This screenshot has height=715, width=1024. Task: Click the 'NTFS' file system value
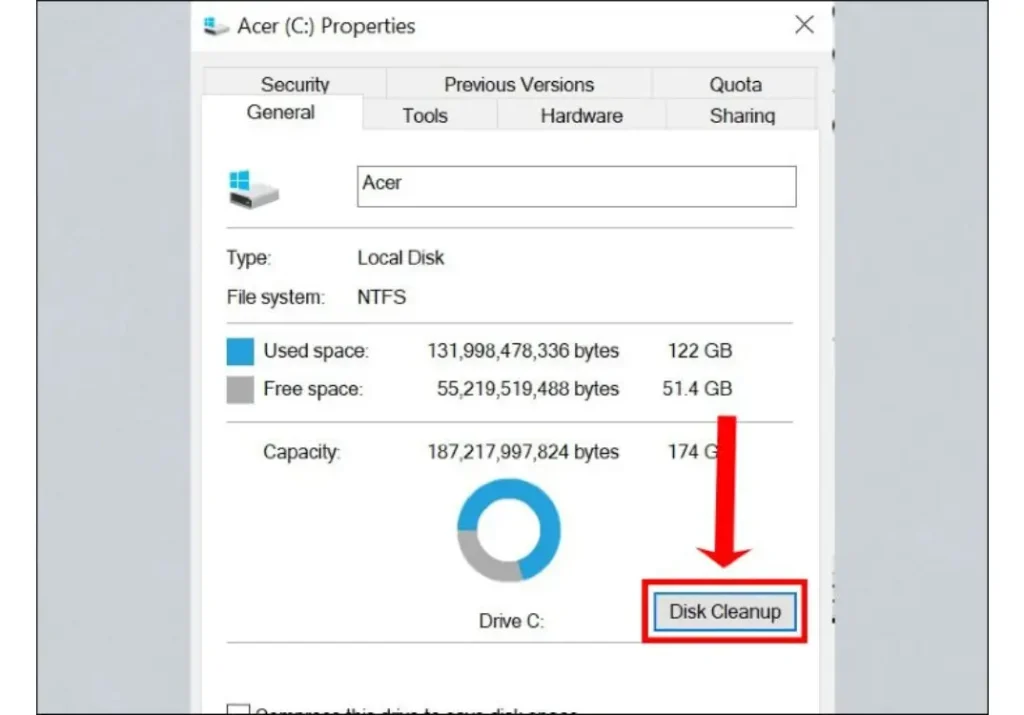381,297
